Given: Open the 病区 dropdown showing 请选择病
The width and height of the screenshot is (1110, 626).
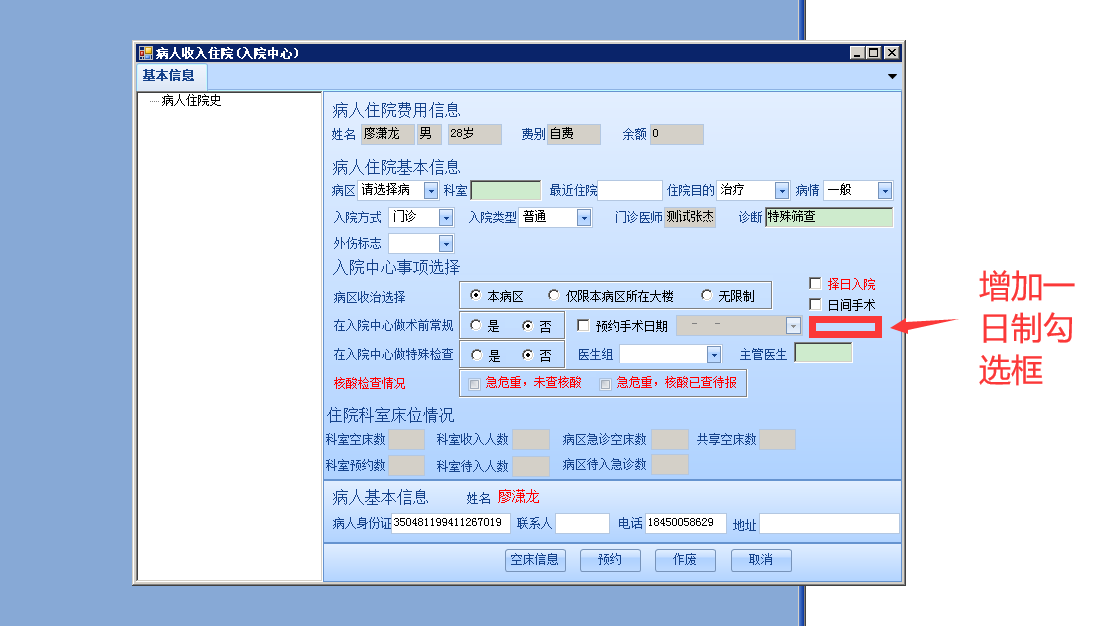Looking at the screenshot, I should pos(430,190).
